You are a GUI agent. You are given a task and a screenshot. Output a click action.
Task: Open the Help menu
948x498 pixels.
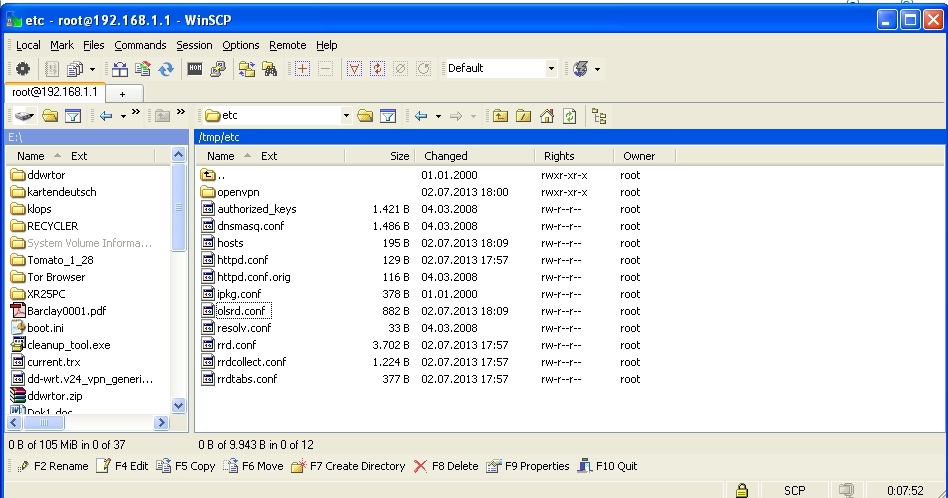(326, 45)
